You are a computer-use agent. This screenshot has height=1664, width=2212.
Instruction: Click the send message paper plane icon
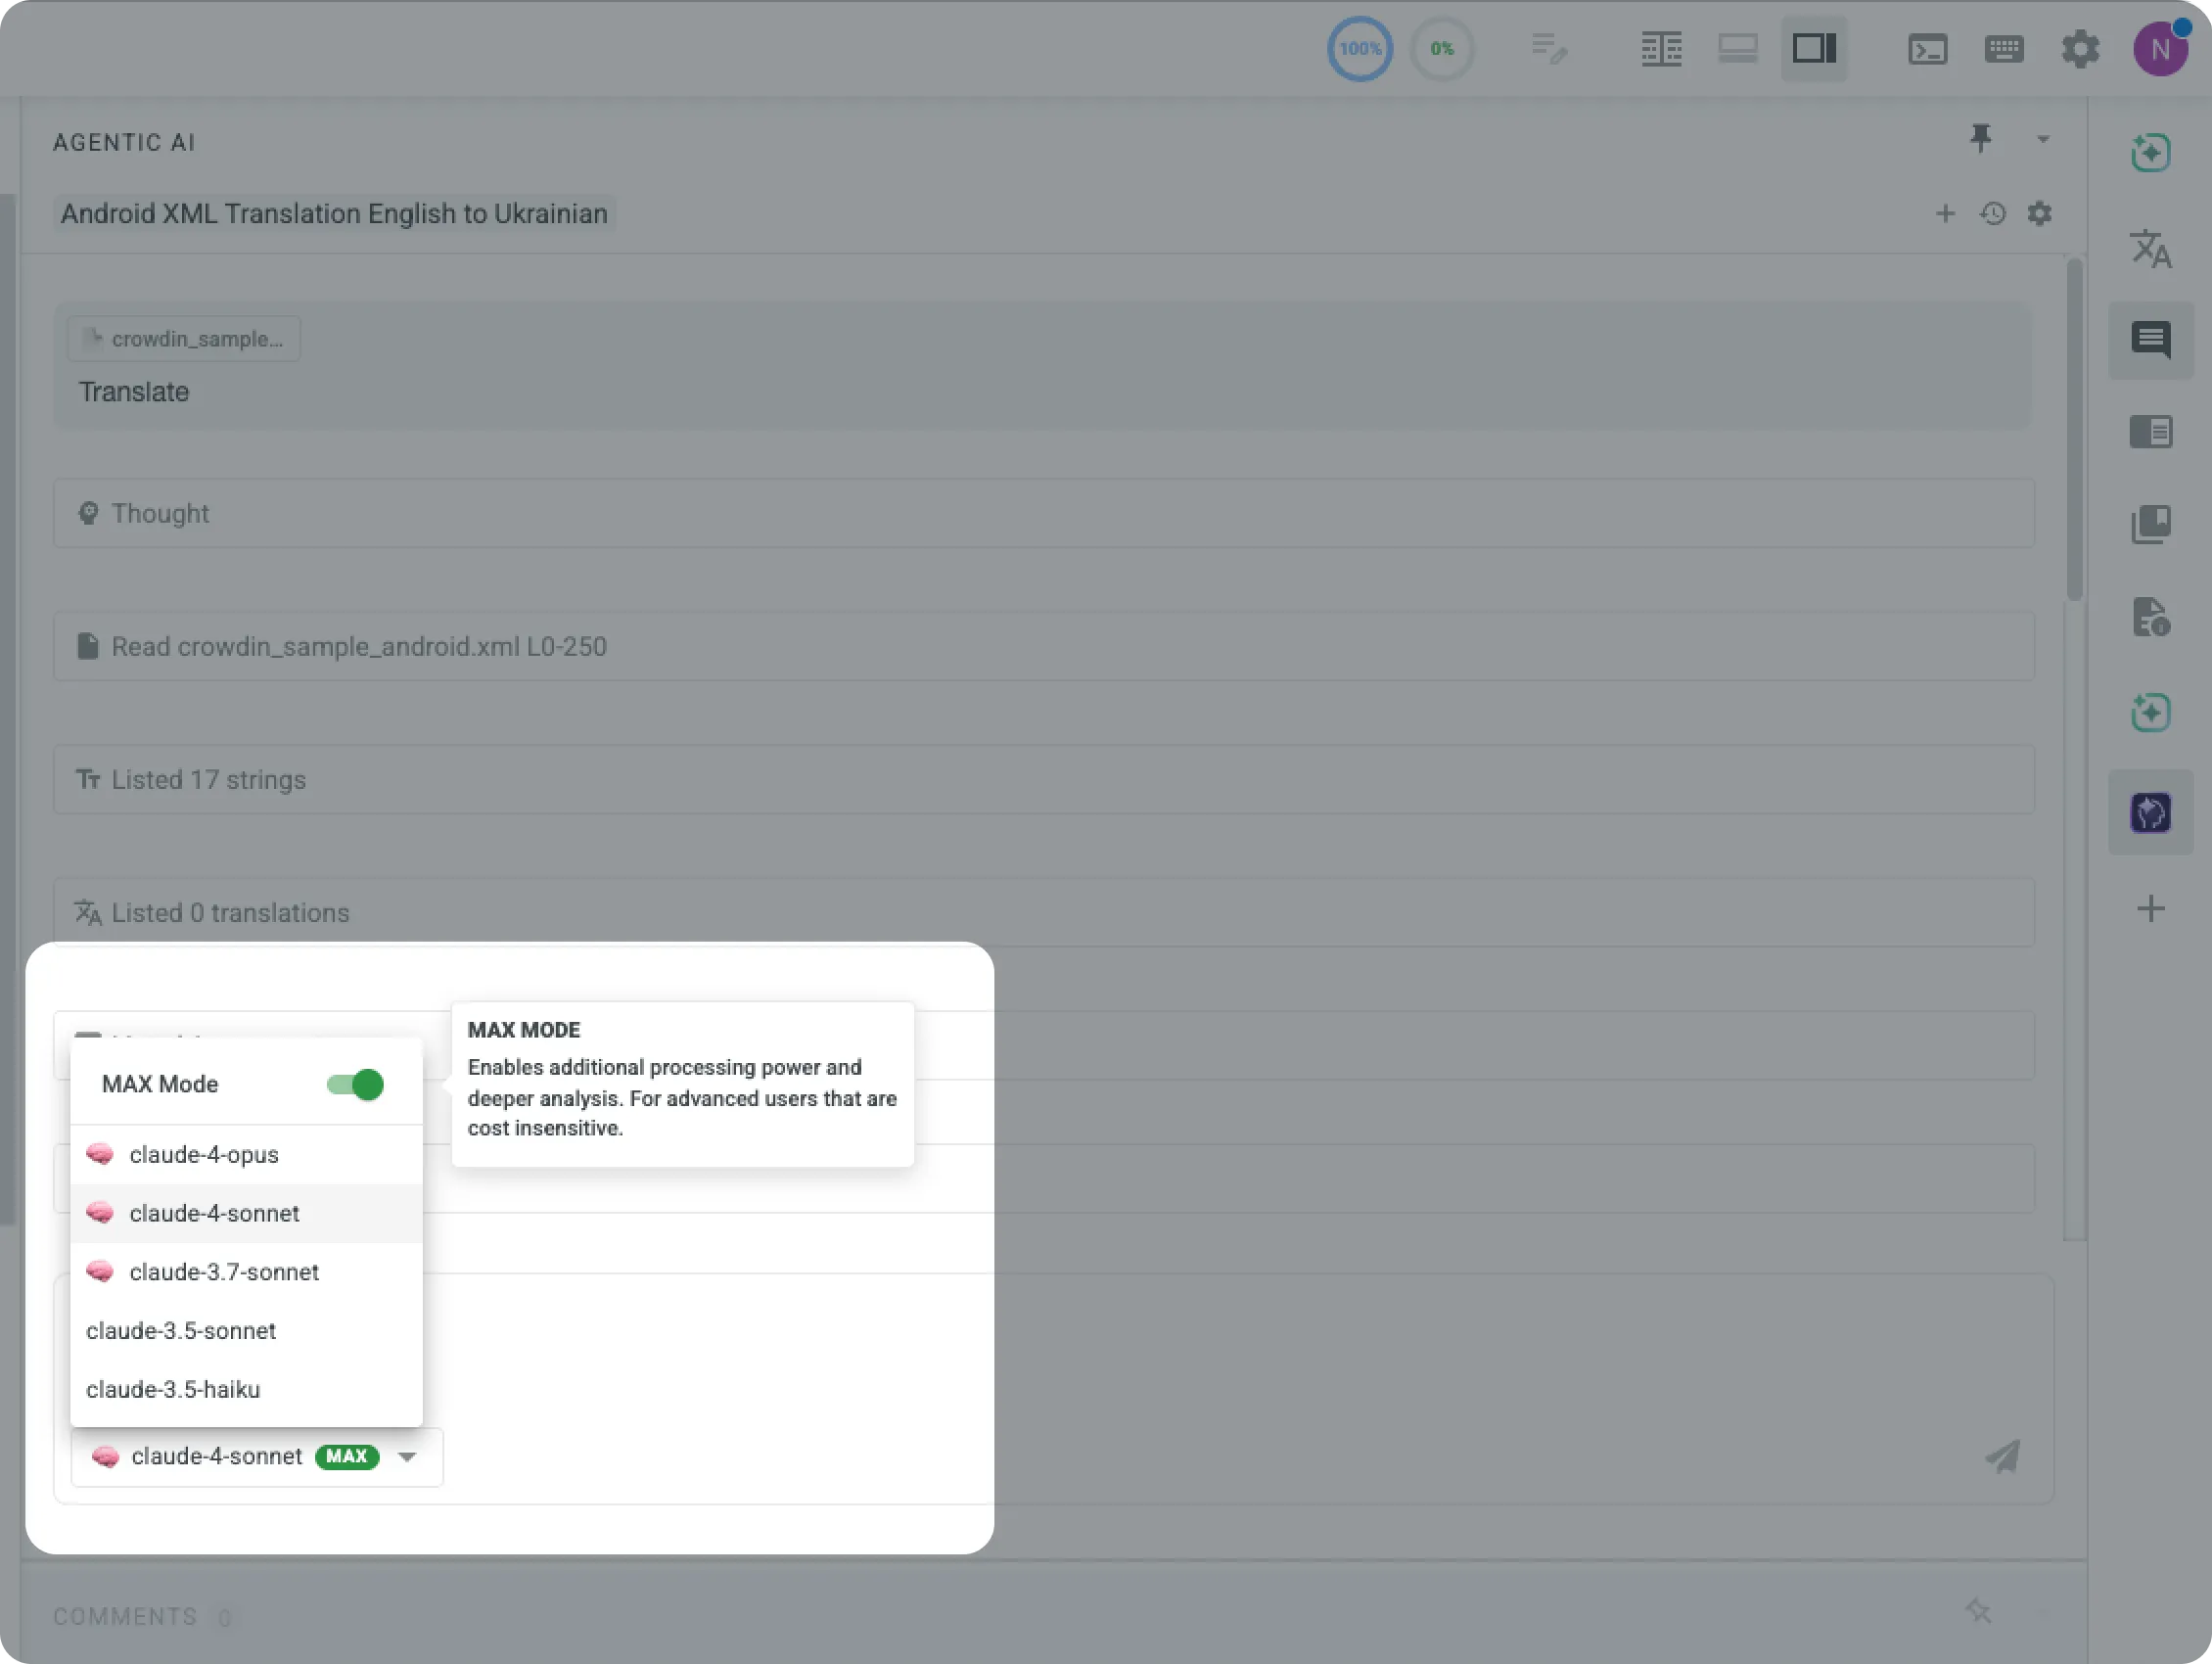point(2002,1457)
